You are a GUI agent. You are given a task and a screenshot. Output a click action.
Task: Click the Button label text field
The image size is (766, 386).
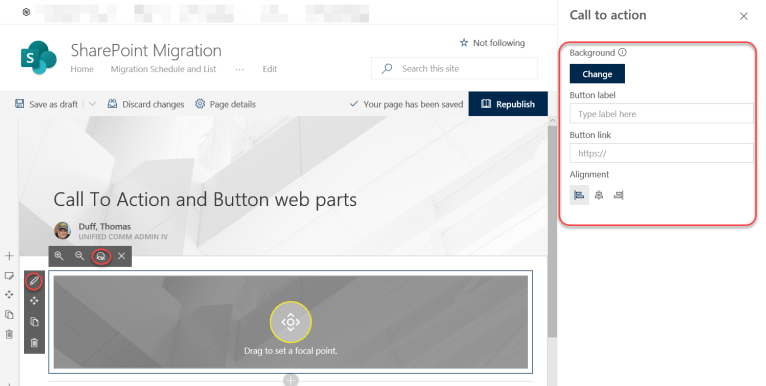point(661,113)
